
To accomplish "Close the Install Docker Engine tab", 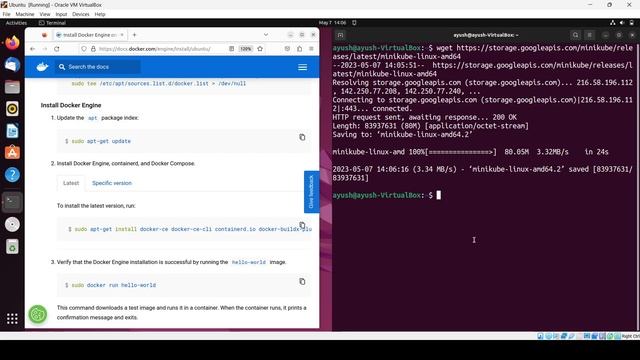I will 122,35.
